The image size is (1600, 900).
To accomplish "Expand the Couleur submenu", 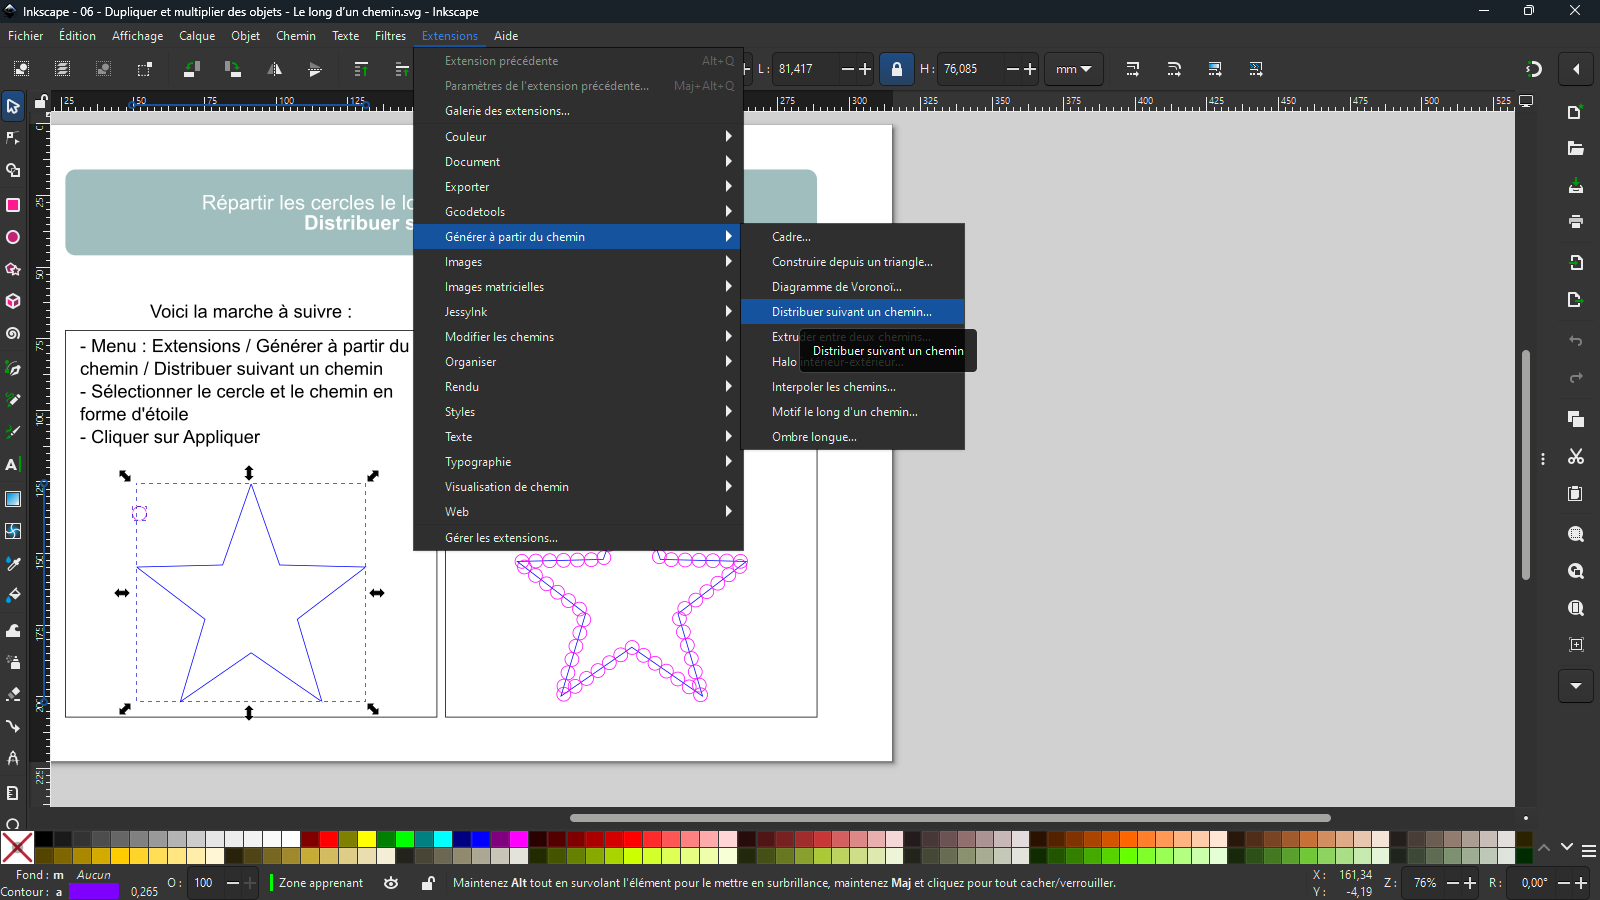I will [578, 137].
